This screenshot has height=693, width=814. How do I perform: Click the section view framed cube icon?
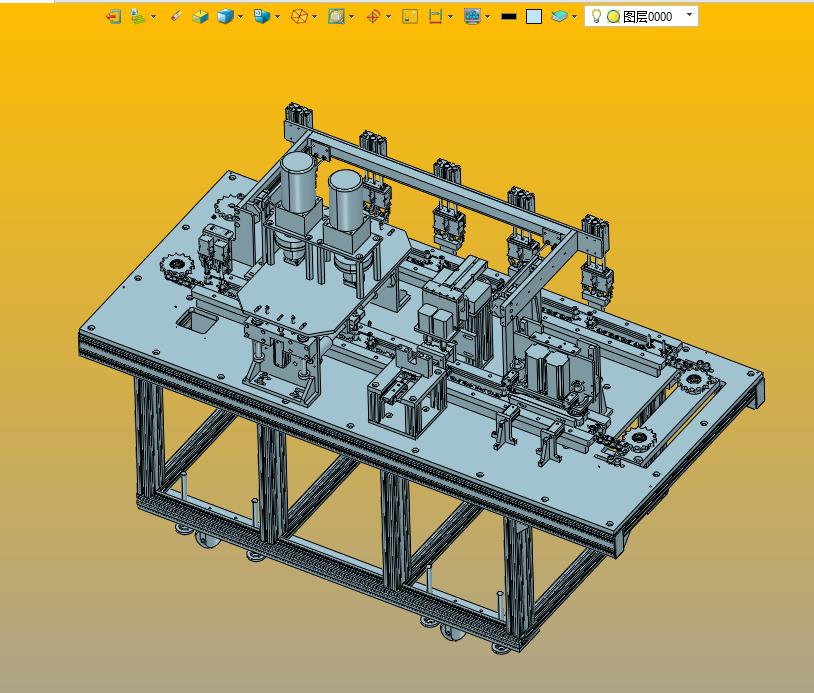click(x=336, y=17)
